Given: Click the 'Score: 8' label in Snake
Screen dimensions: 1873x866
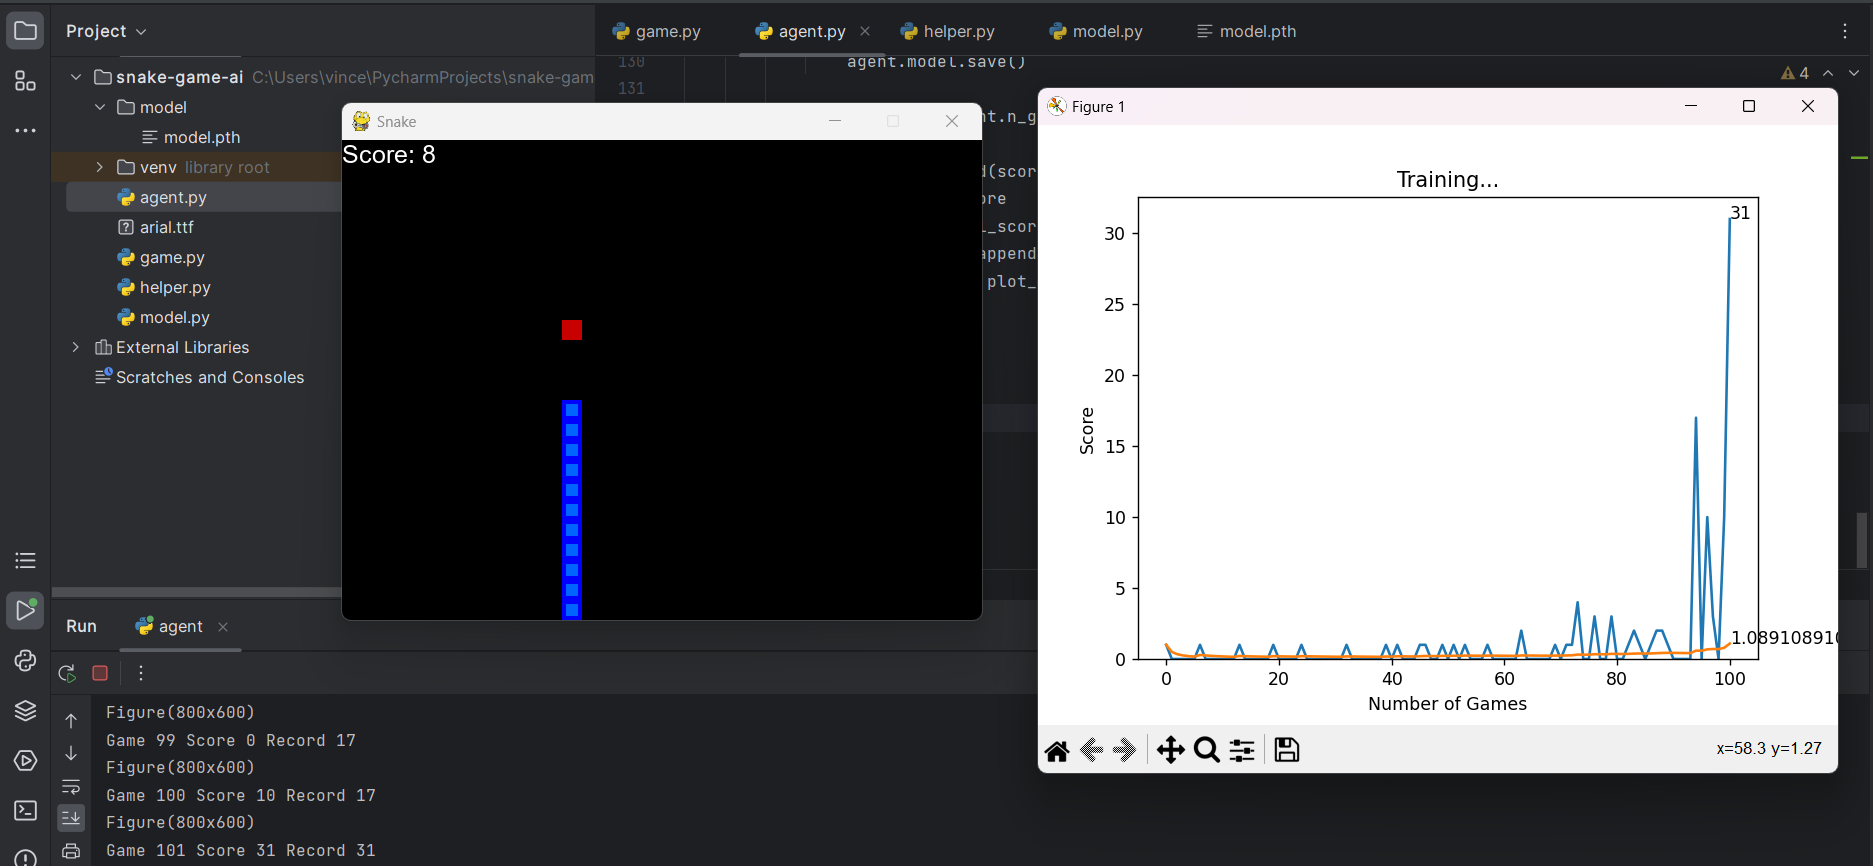Looking at the screenshot, I should click(389, 155).
